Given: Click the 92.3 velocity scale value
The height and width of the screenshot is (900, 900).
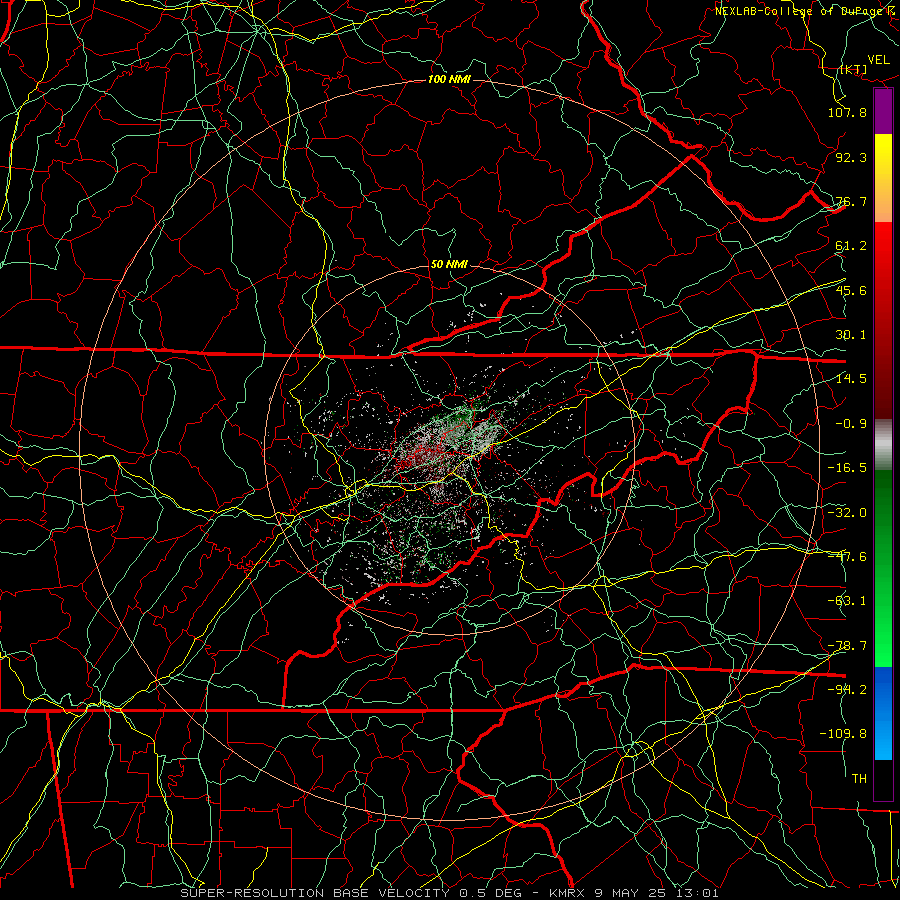Looking at the screenshot, I should (x=851, y=157).
